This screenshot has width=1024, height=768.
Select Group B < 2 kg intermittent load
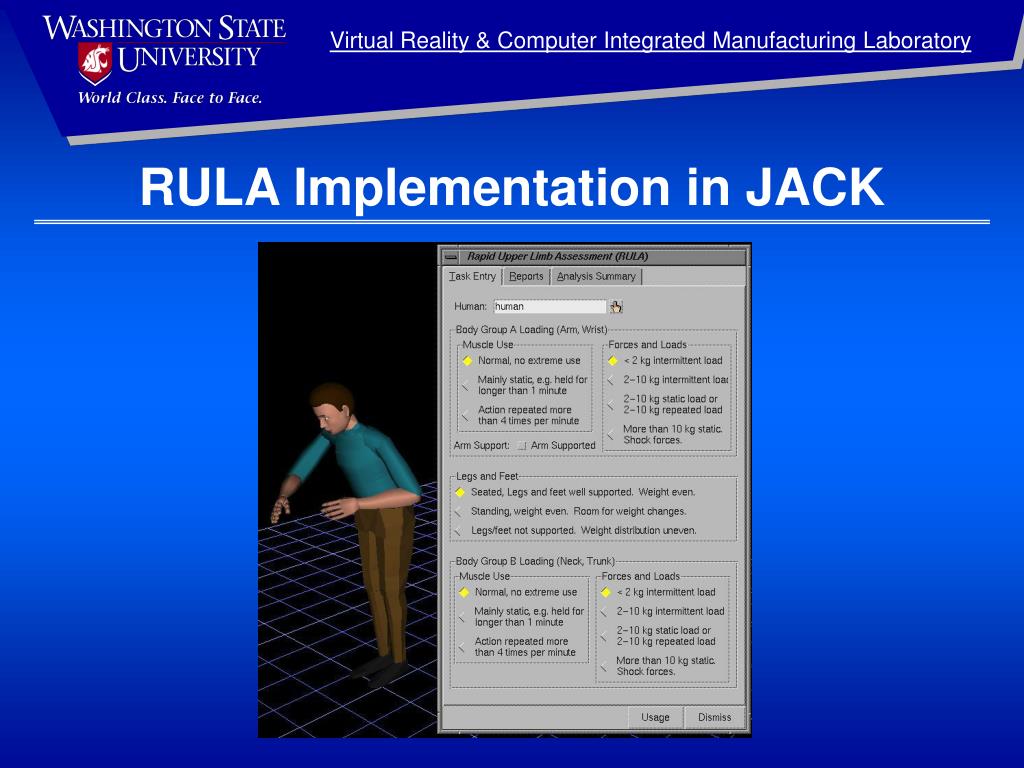(658, 592)
